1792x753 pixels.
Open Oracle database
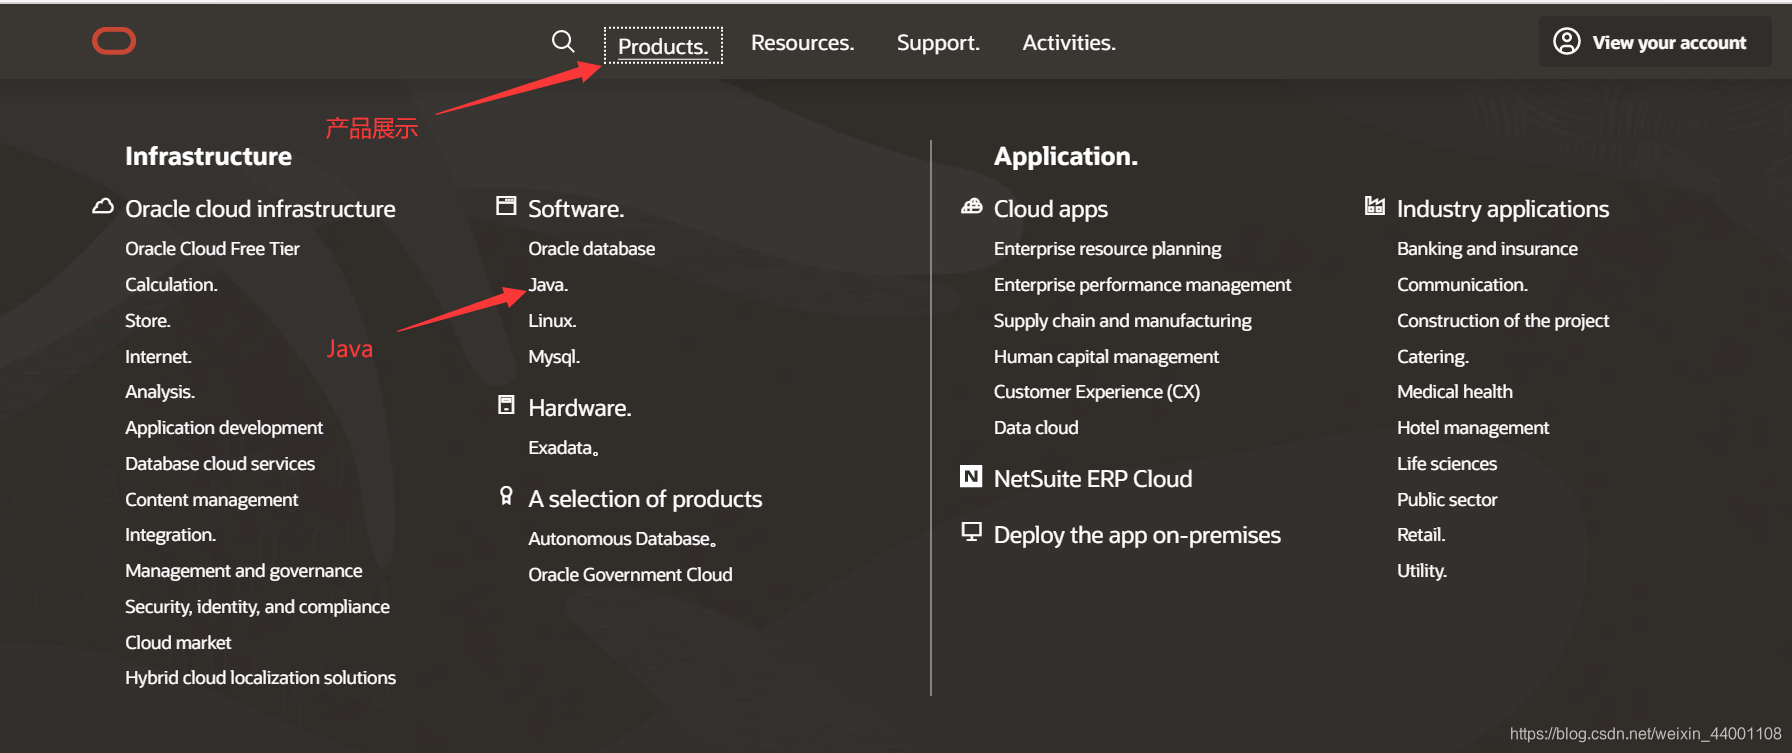pyautogui.click(x=592, y=249)
